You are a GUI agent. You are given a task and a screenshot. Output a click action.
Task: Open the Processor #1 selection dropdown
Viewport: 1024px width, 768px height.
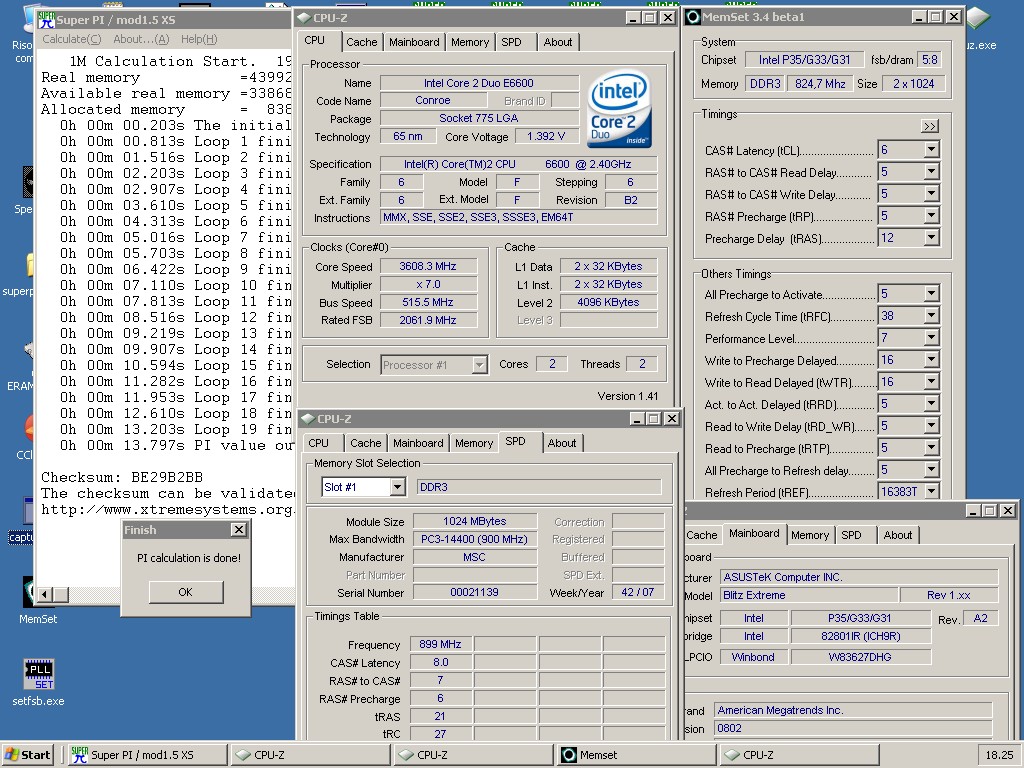point(479,364)
